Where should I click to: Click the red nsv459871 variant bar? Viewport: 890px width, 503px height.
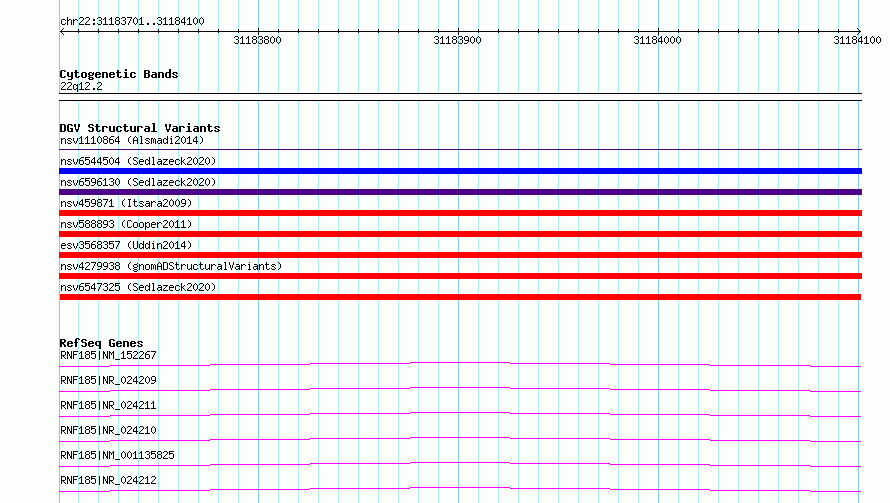460,213
